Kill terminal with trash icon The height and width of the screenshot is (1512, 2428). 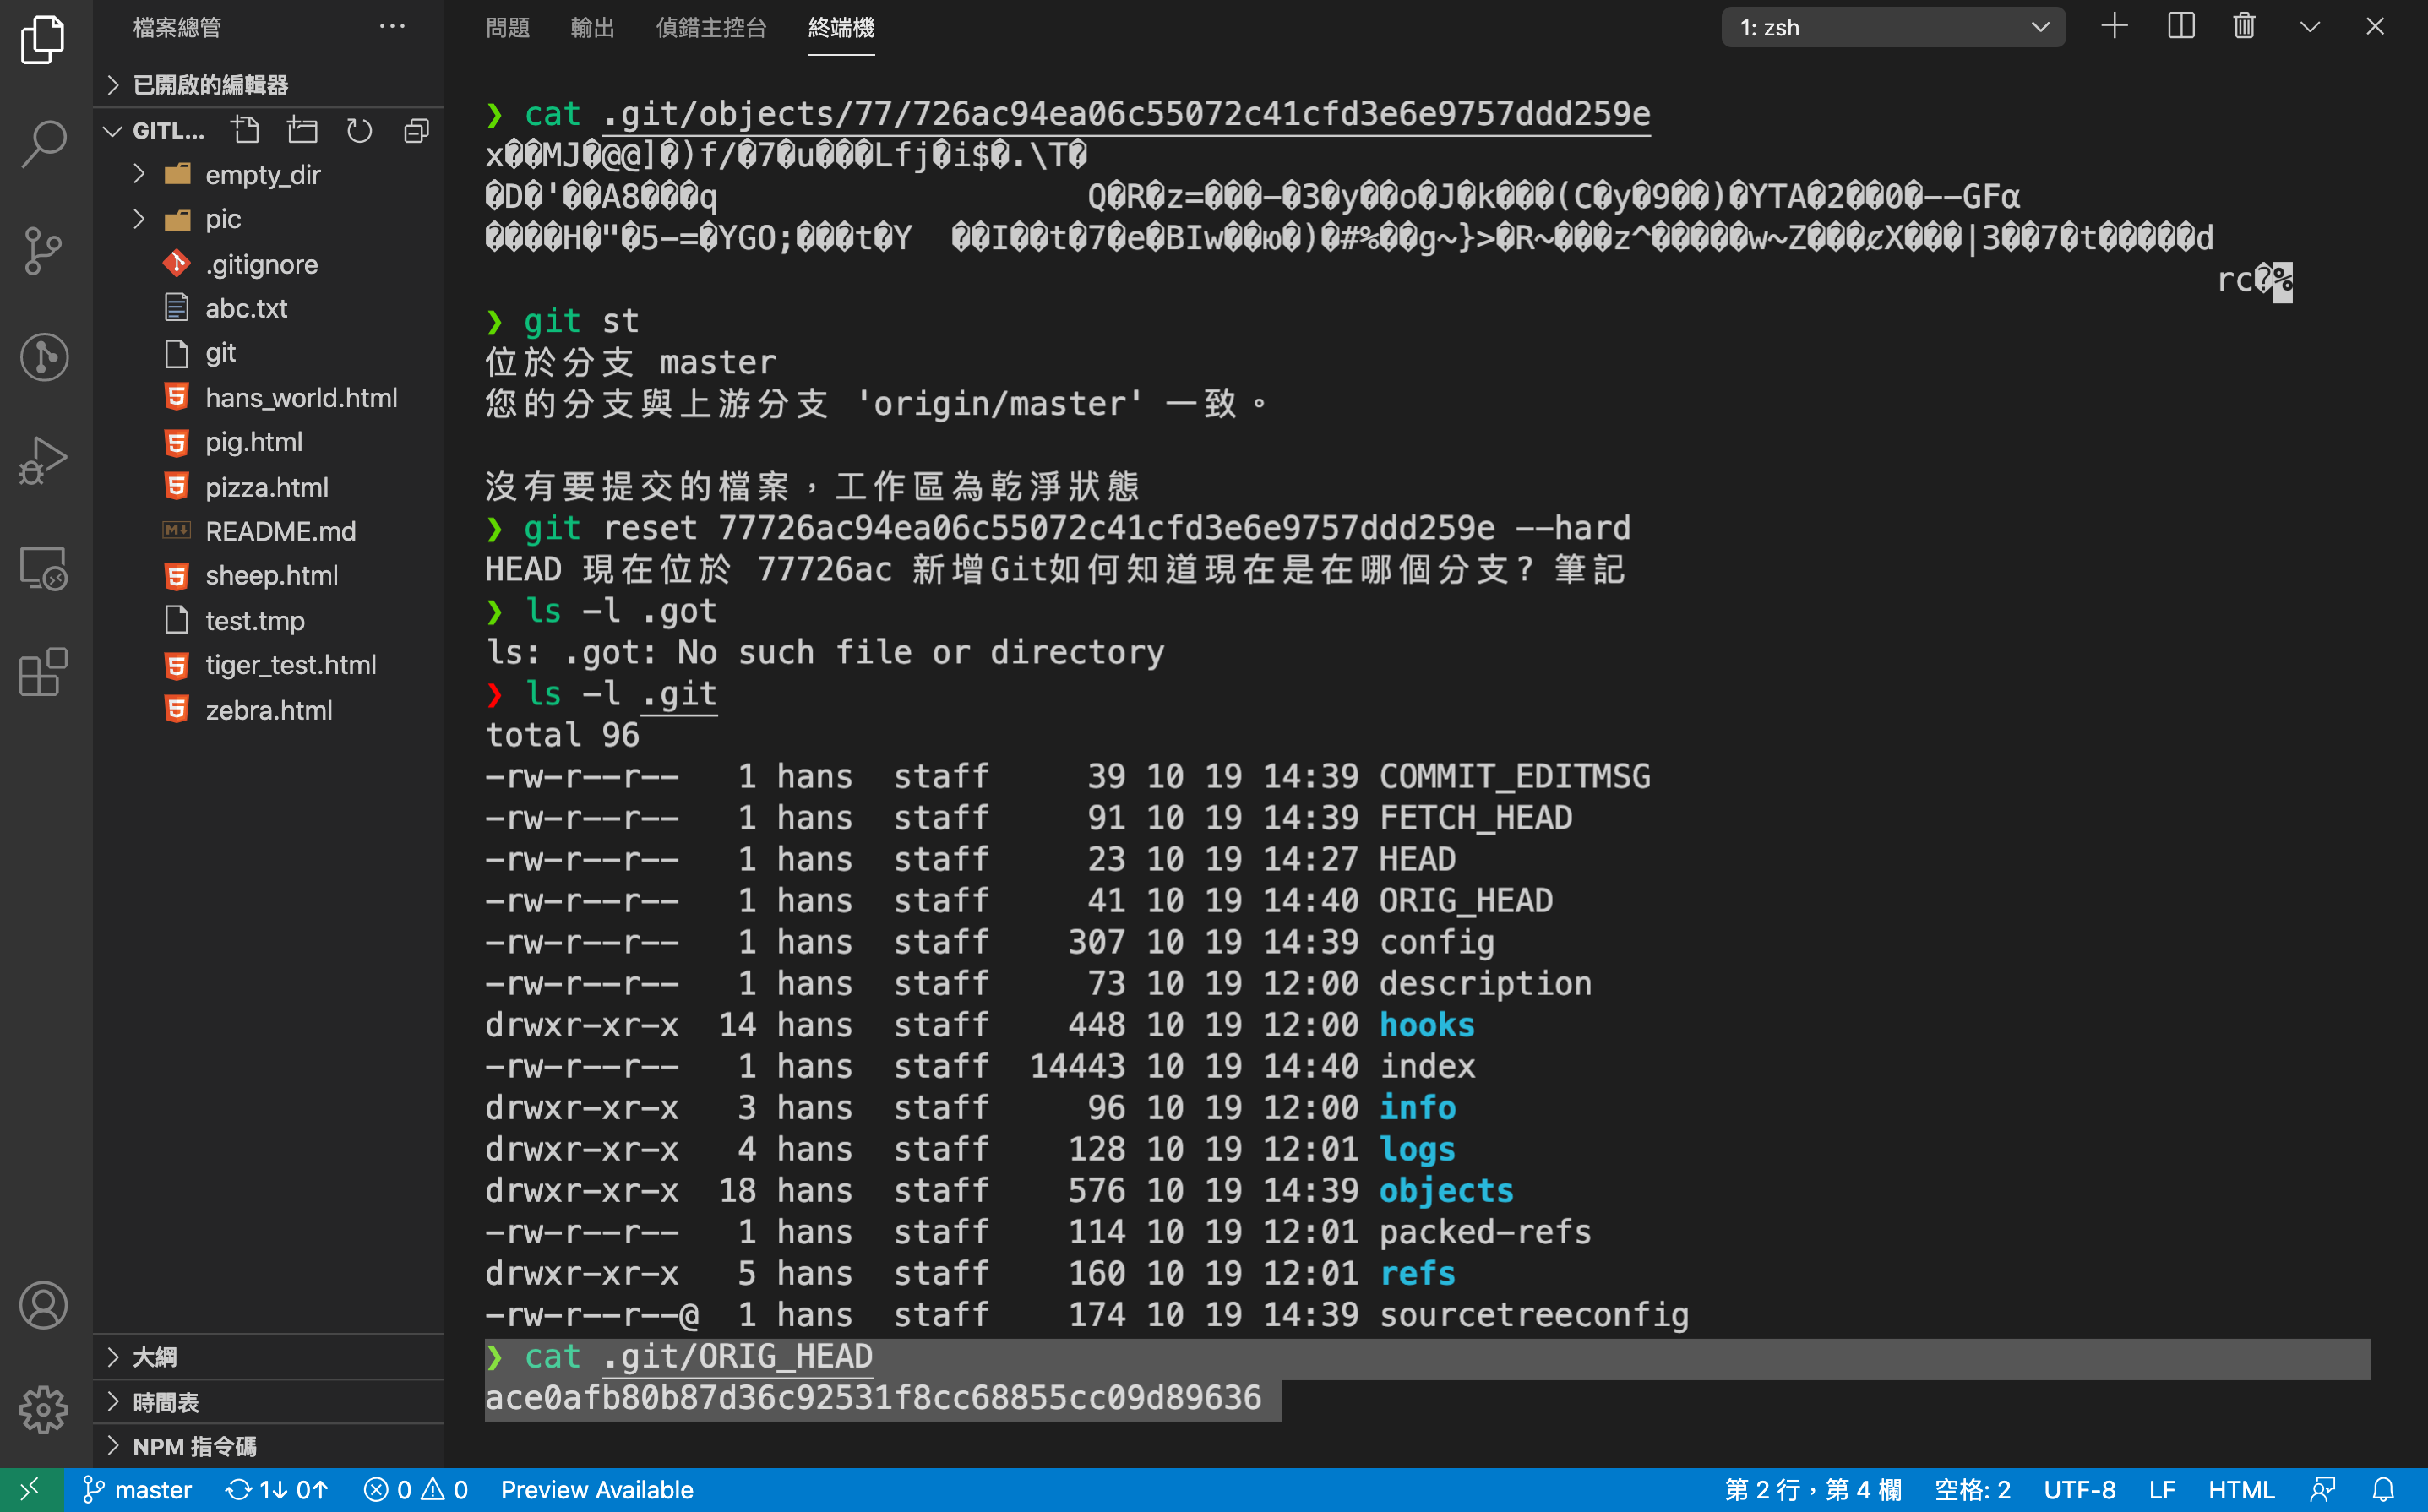(x=2244, y=26)
